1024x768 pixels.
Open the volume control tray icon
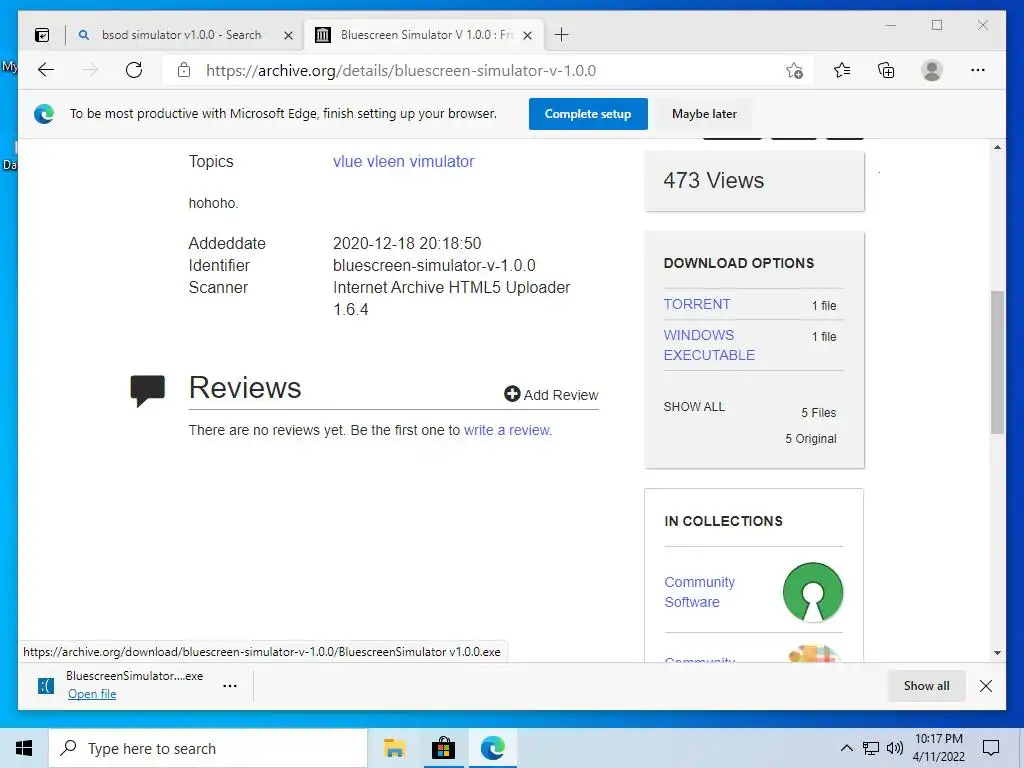(x=895, y=748)
